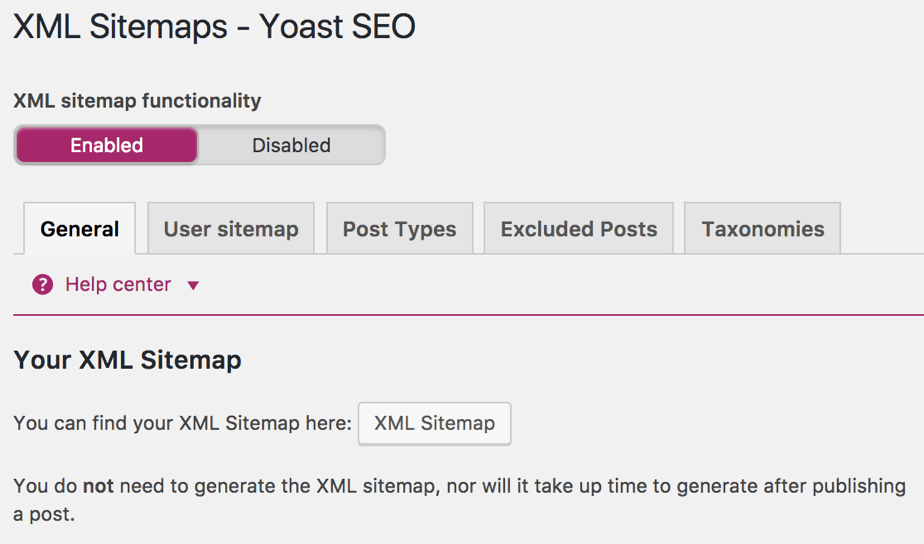Switch to the General tab
Viewport: 924px width, 544px height.
point(80,229)
